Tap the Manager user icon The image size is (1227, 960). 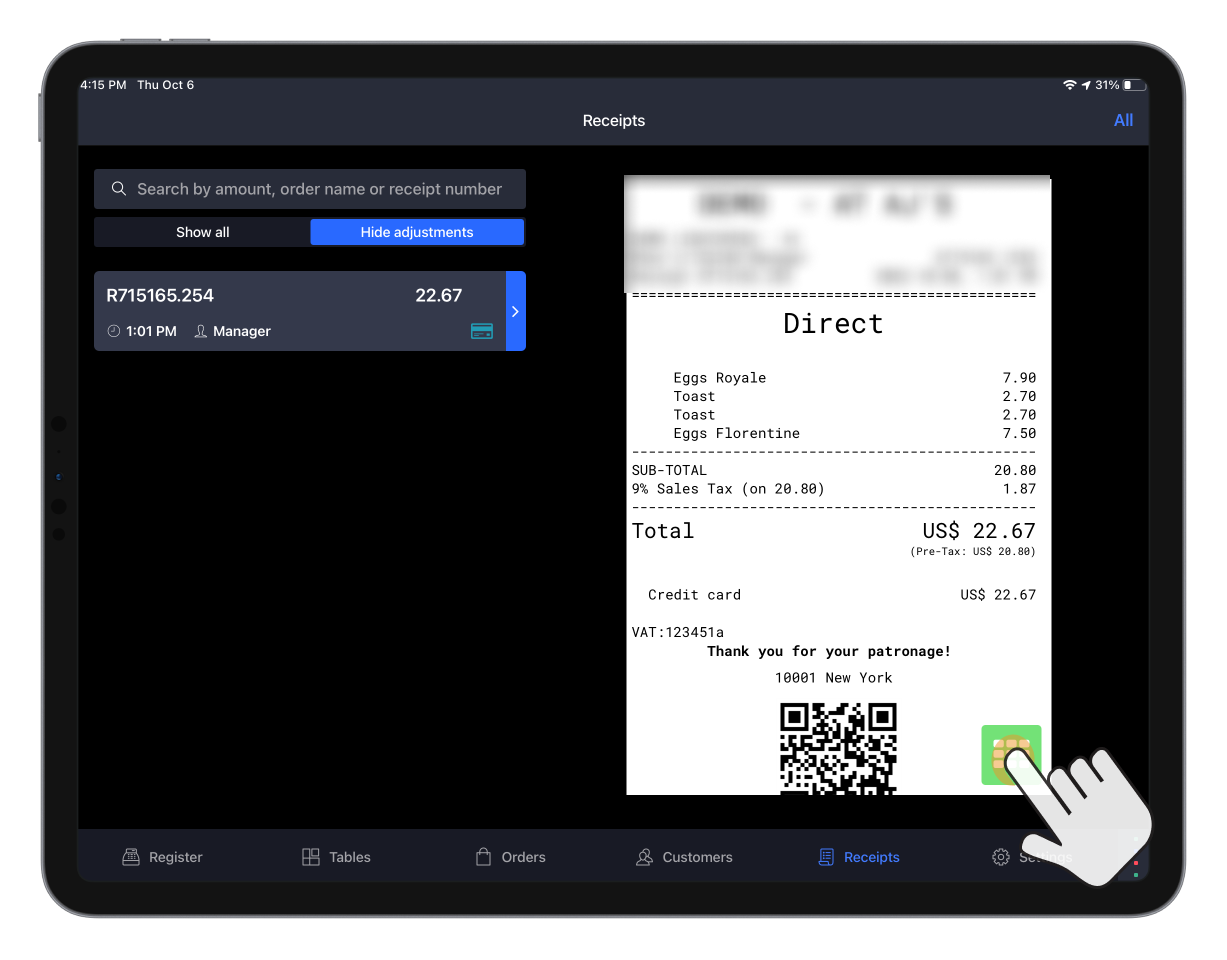(201, 331)
